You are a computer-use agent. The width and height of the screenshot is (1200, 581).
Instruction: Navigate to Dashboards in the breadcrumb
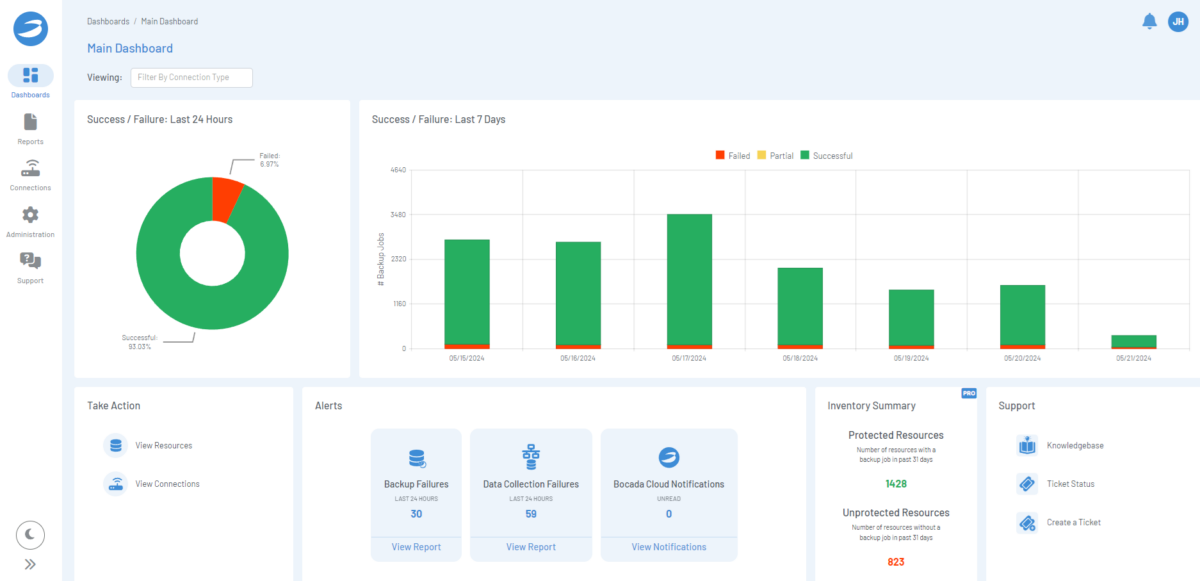(x=108, y=20)
